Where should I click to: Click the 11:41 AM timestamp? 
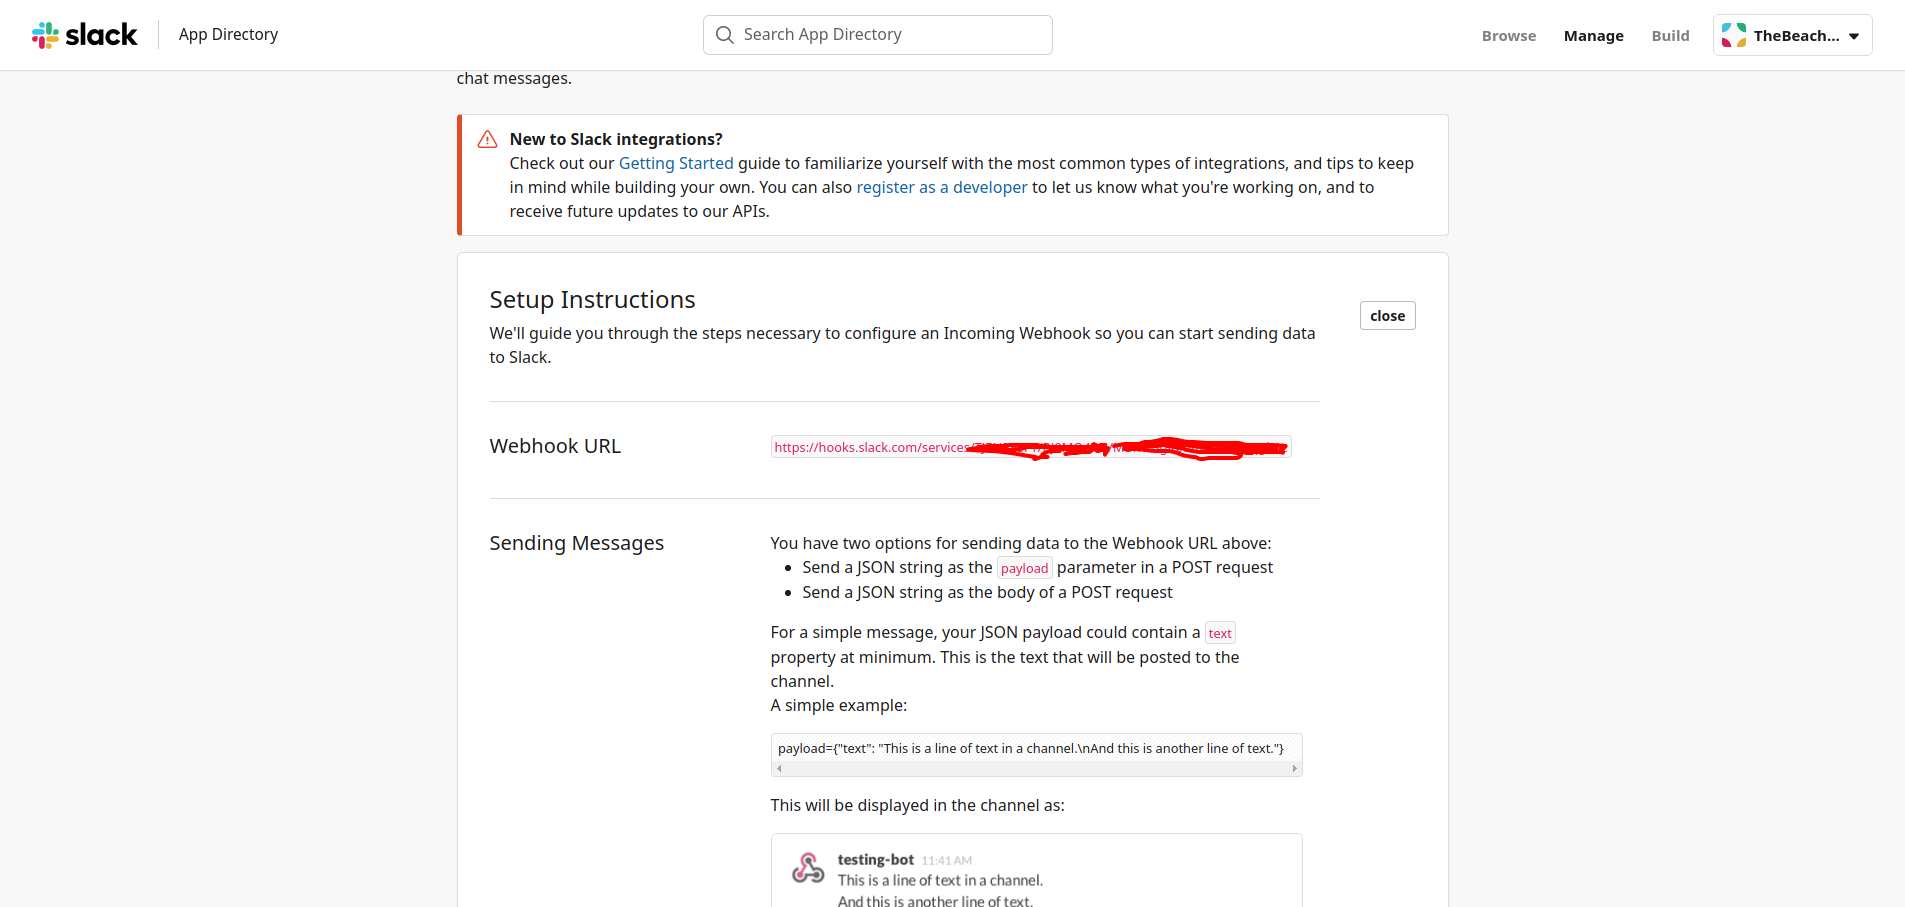tap(946, 861)
